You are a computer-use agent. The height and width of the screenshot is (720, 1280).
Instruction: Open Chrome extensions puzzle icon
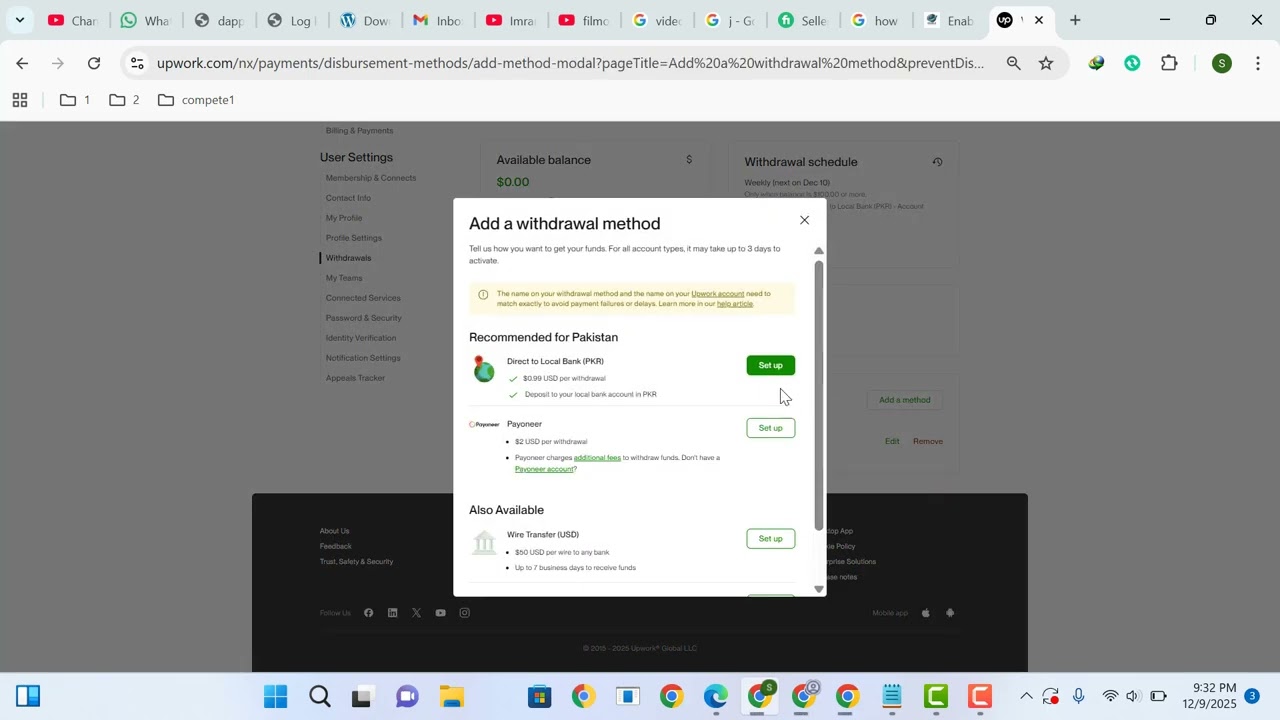[x=1169, y=63]
